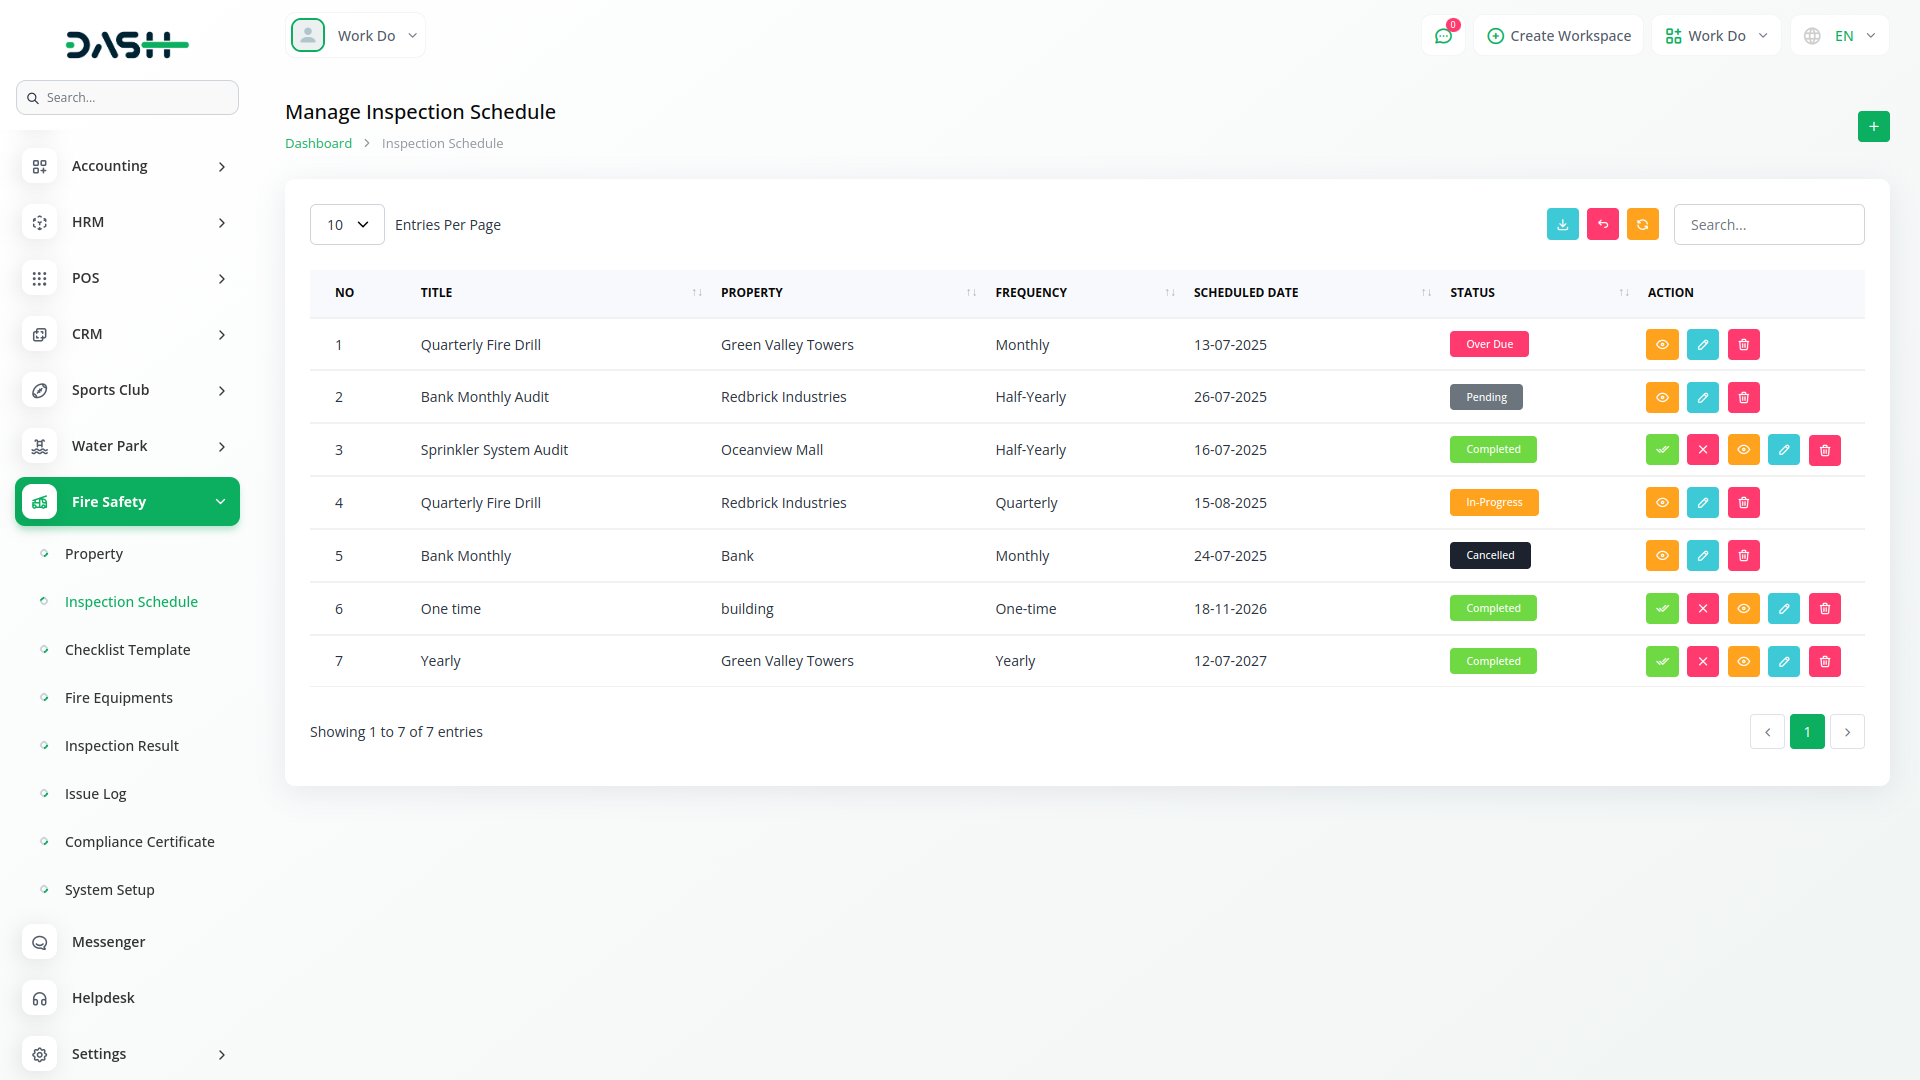The image size is (1920, 1080).
Task: Click the green add schedule plus button
Action: click(x=1873, y=126)
